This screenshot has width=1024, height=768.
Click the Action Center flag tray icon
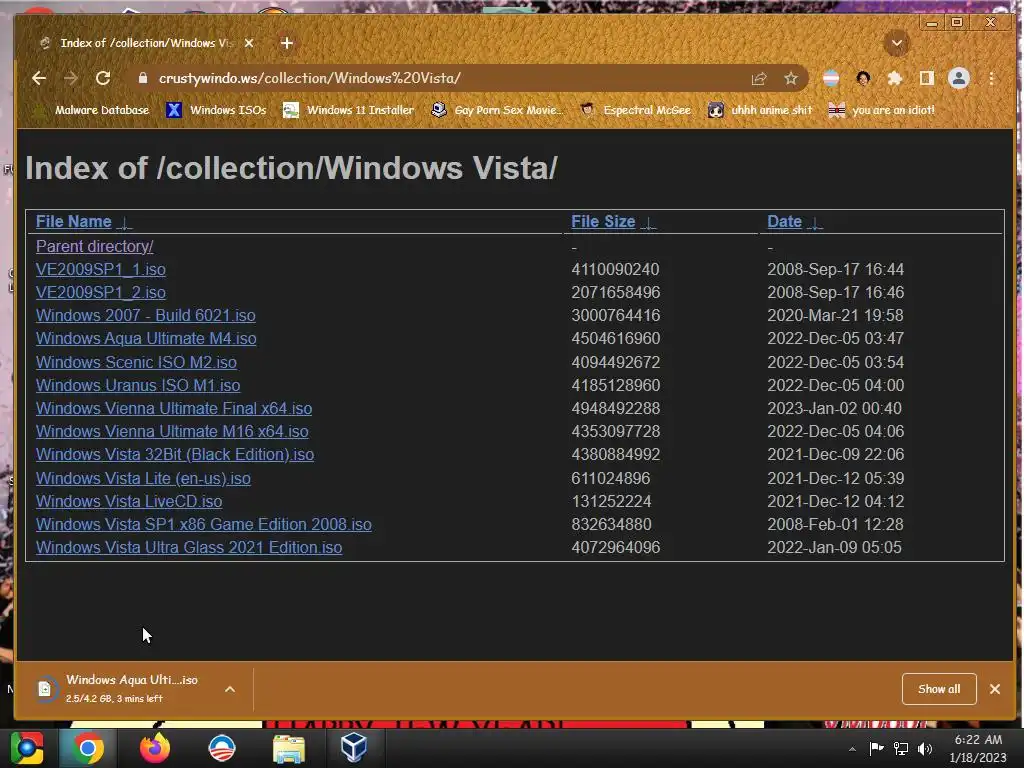(x=876, y=748)
